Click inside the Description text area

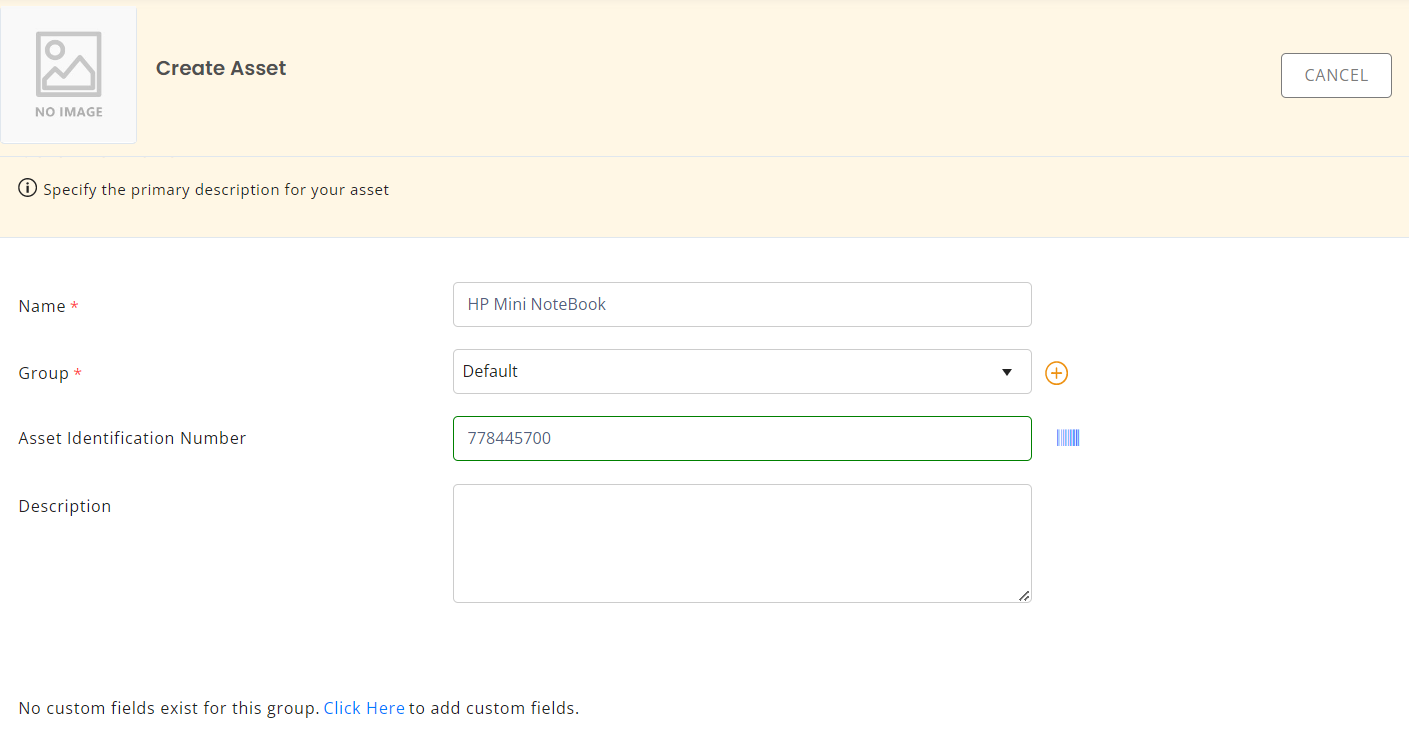pos(741,543)
